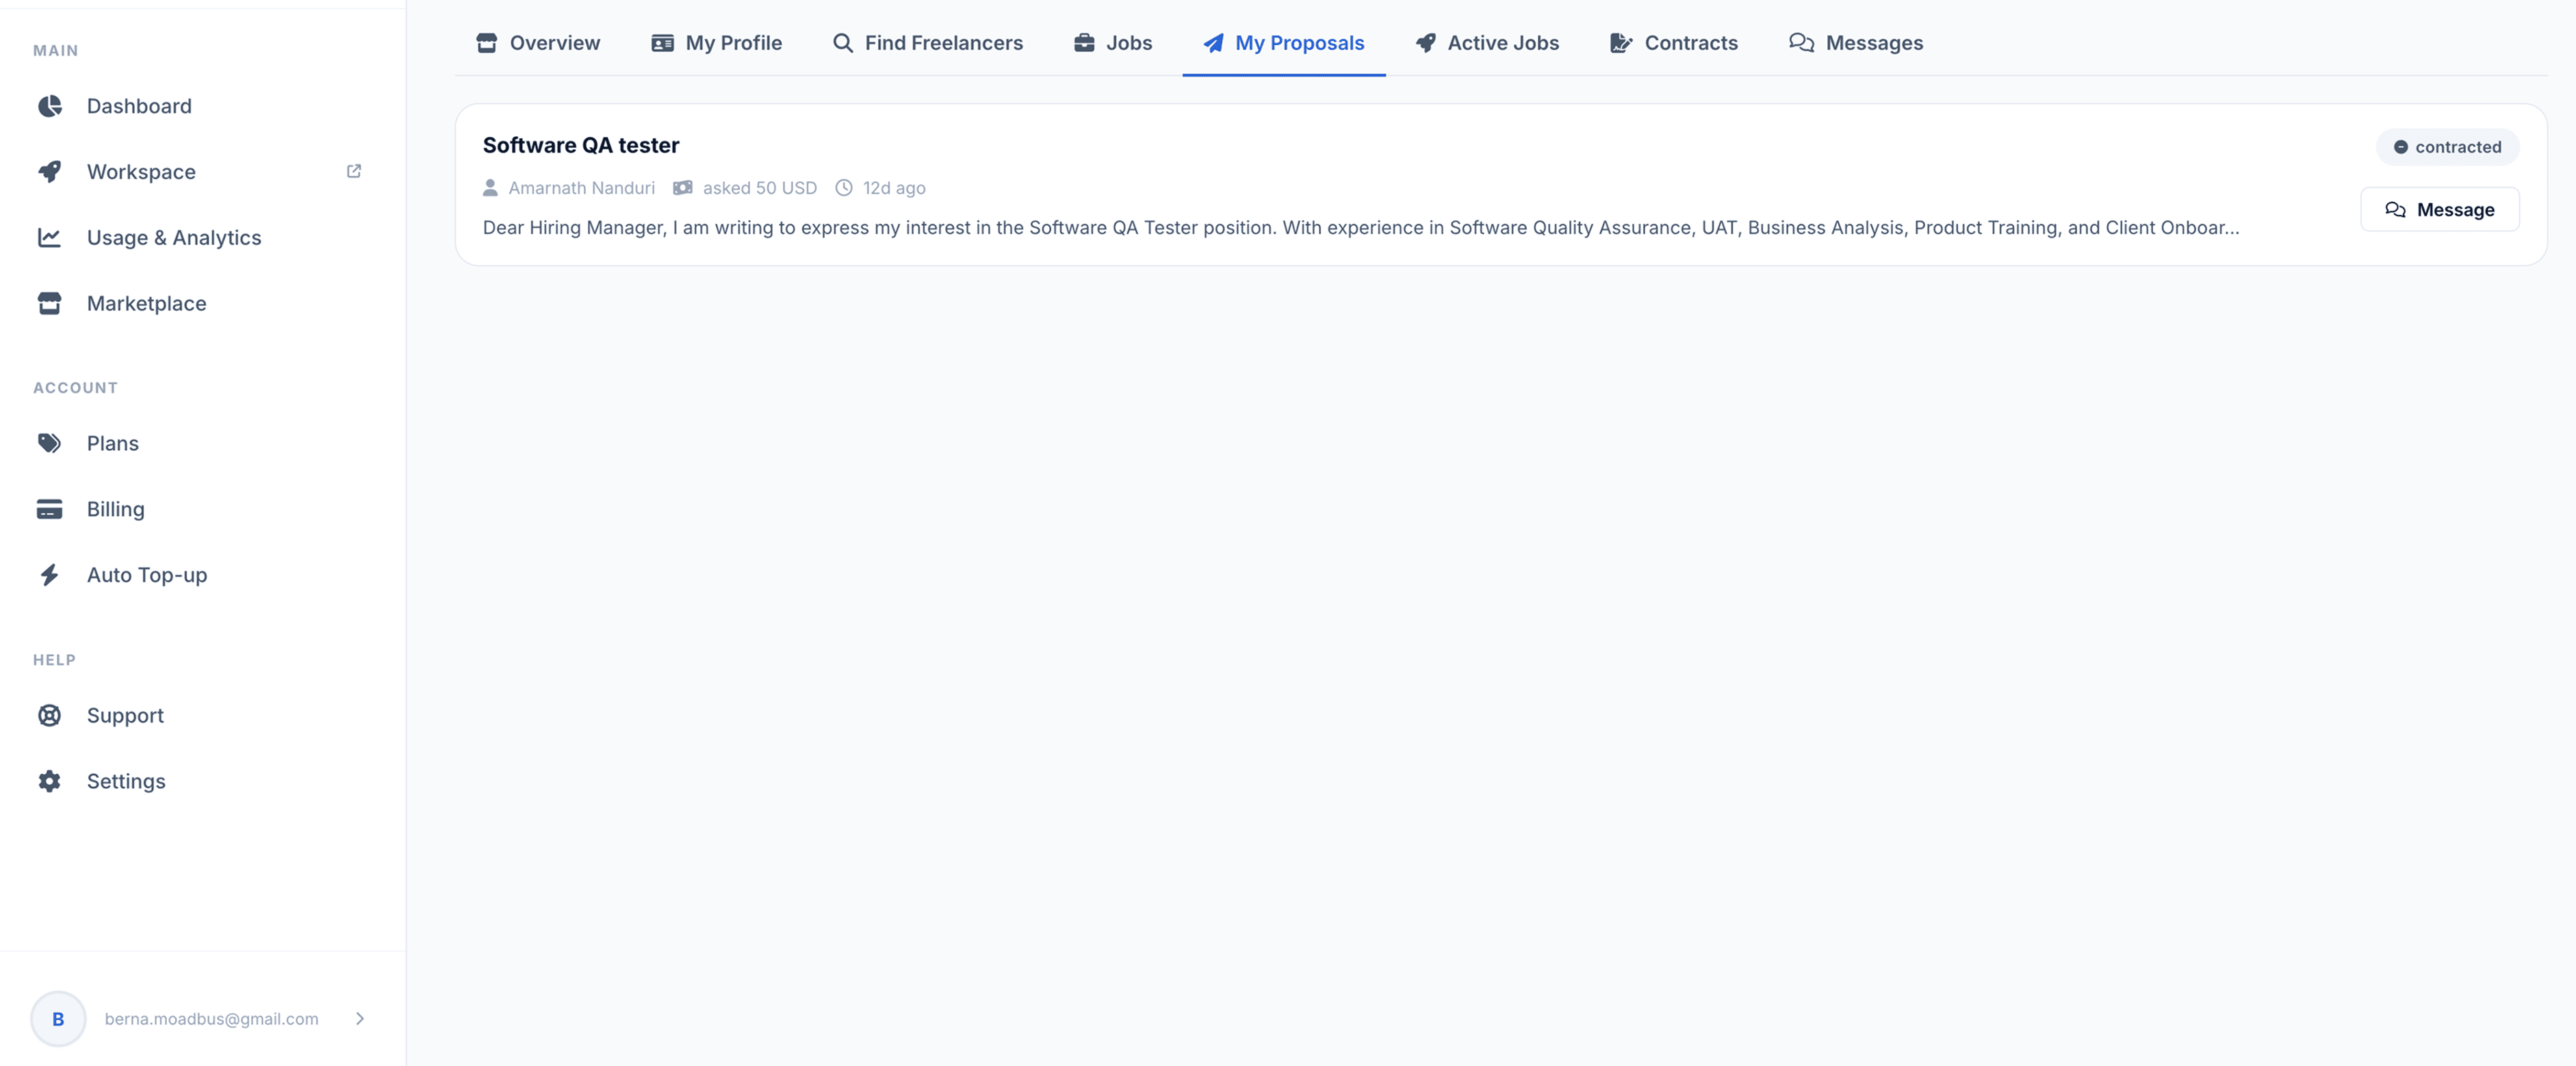Click the Find Freelancers magnifier icon
This screenshot has height=1066, width=2576.
[x=843, y=43]
